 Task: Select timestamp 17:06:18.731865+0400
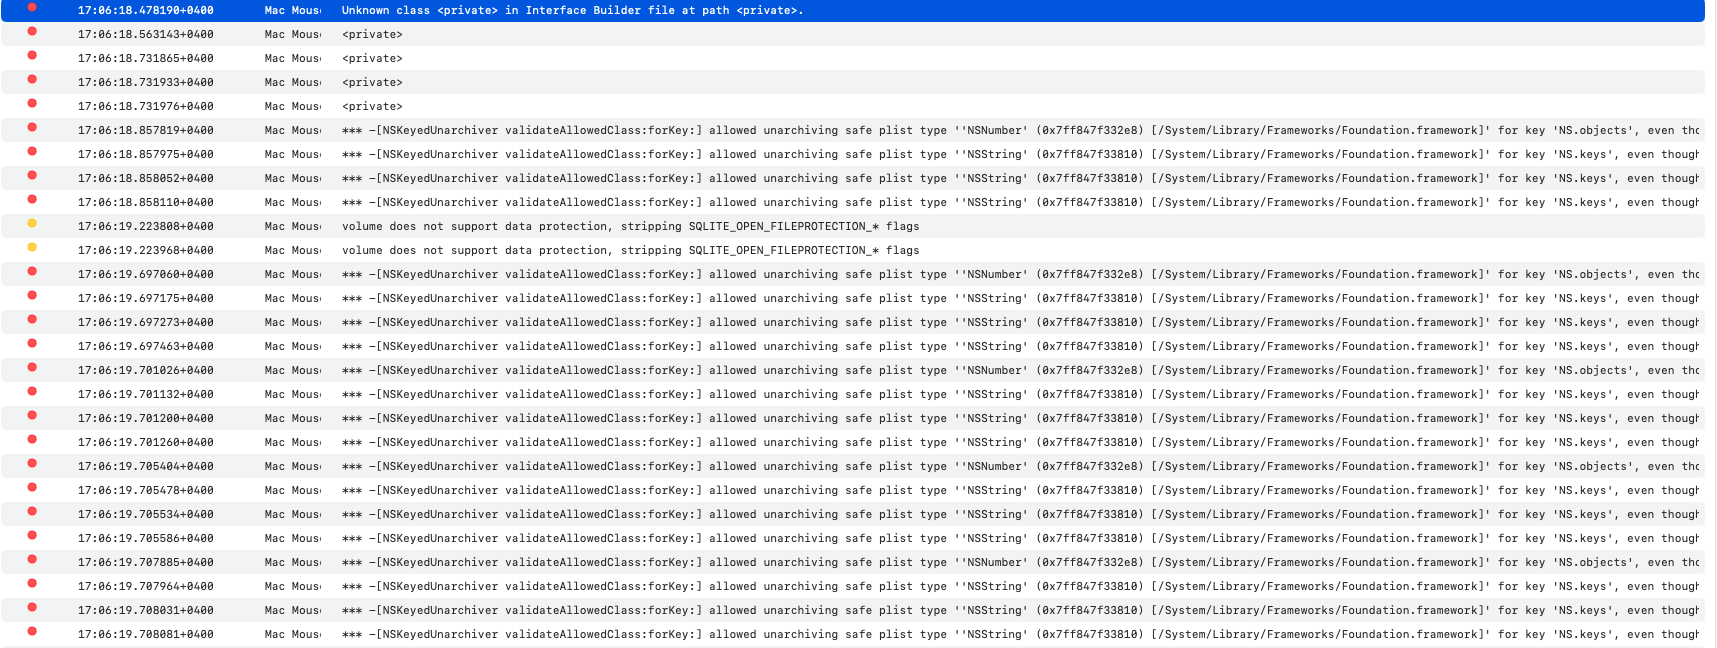[146, 58]
